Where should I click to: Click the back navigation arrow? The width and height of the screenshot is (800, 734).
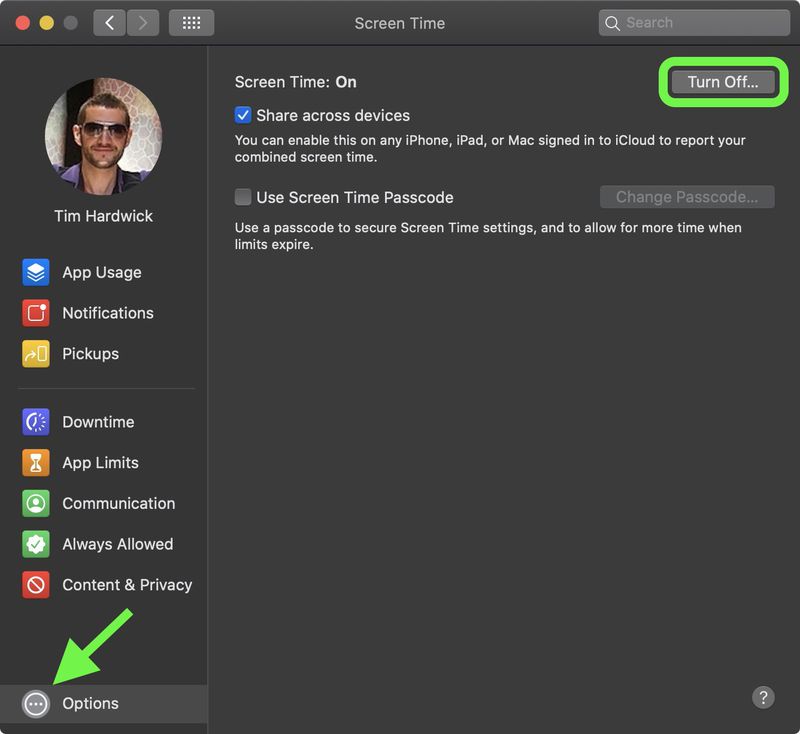point(109,21)
